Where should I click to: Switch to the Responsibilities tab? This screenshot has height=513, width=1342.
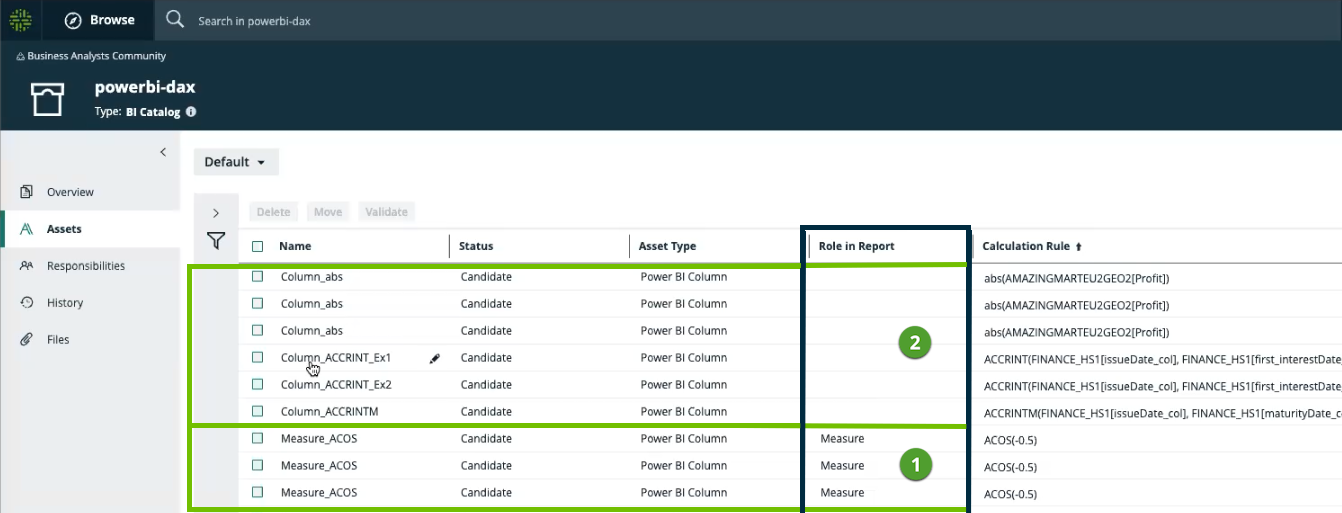click(x=85, y=266)
